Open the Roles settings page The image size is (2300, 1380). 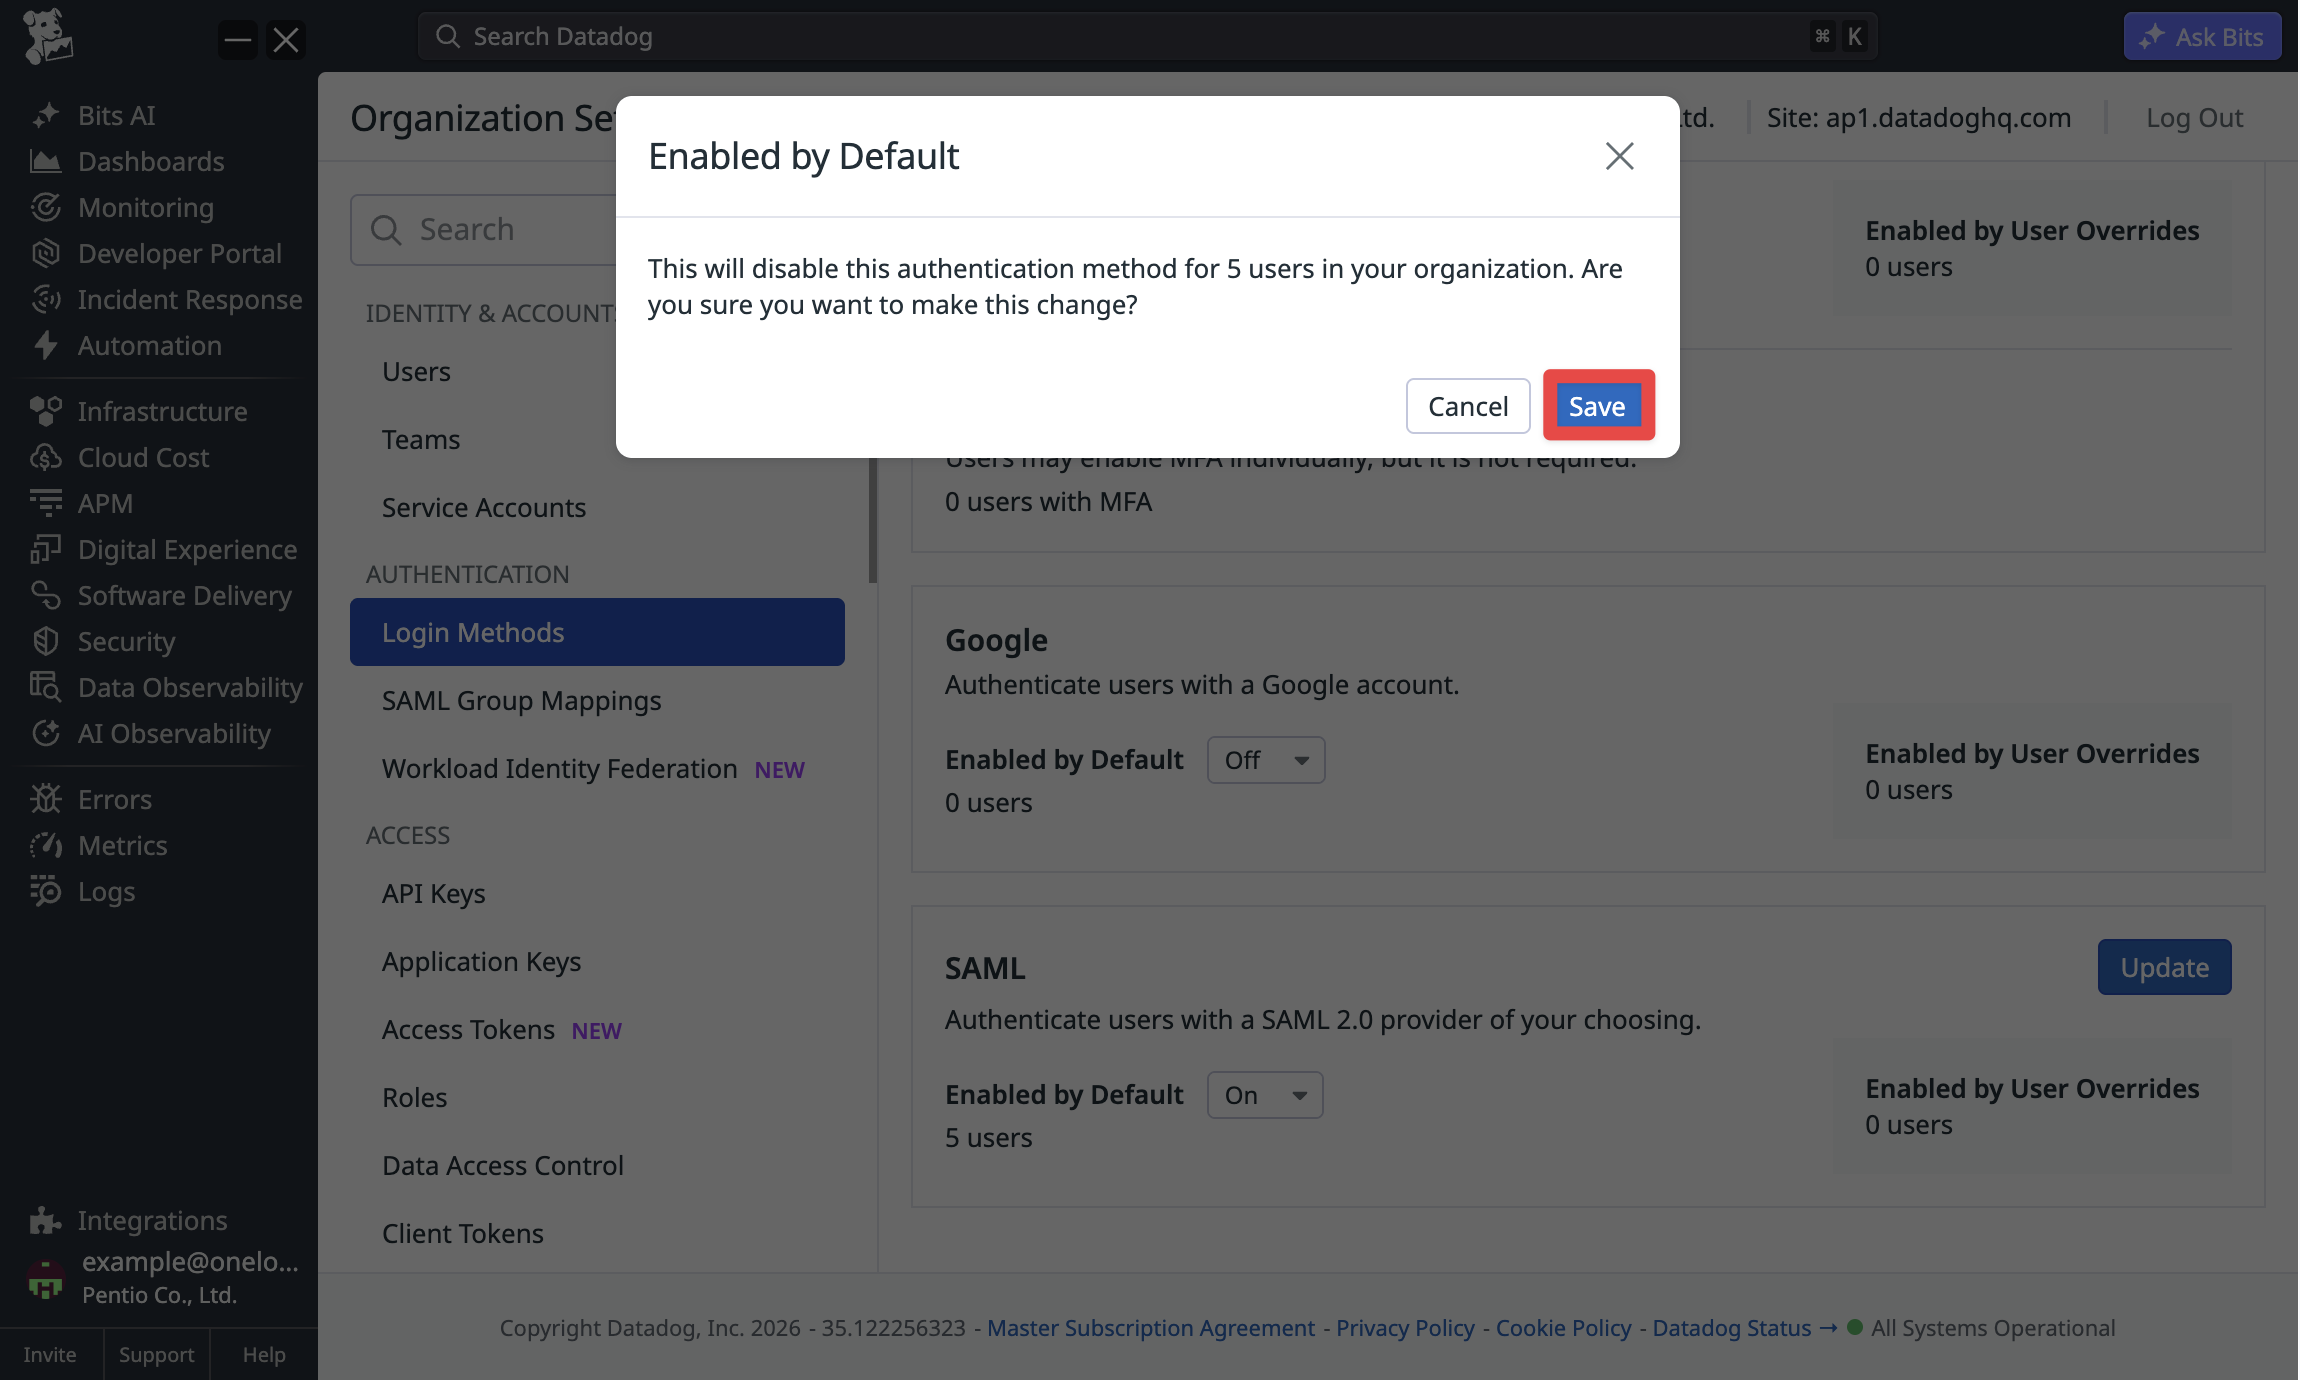point(414,1097)
